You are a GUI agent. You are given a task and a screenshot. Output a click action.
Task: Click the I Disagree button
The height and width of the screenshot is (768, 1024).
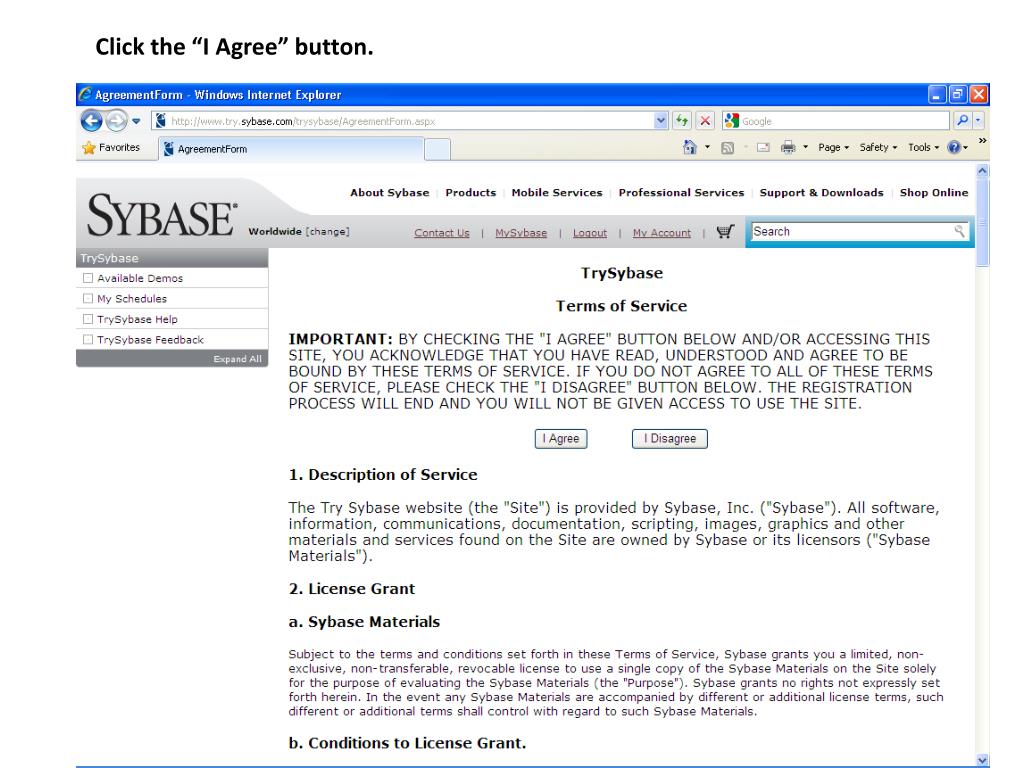pyautogui.click(x=669, y=439)
